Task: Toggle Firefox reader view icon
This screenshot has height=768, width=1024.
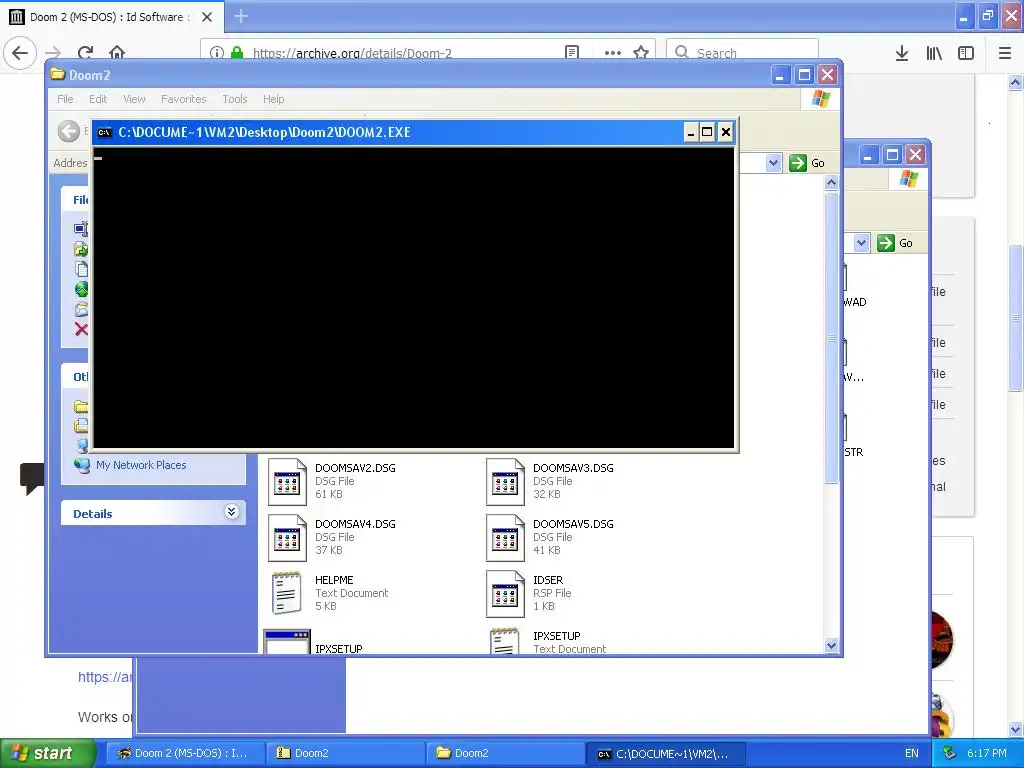Action: (572, 52)
